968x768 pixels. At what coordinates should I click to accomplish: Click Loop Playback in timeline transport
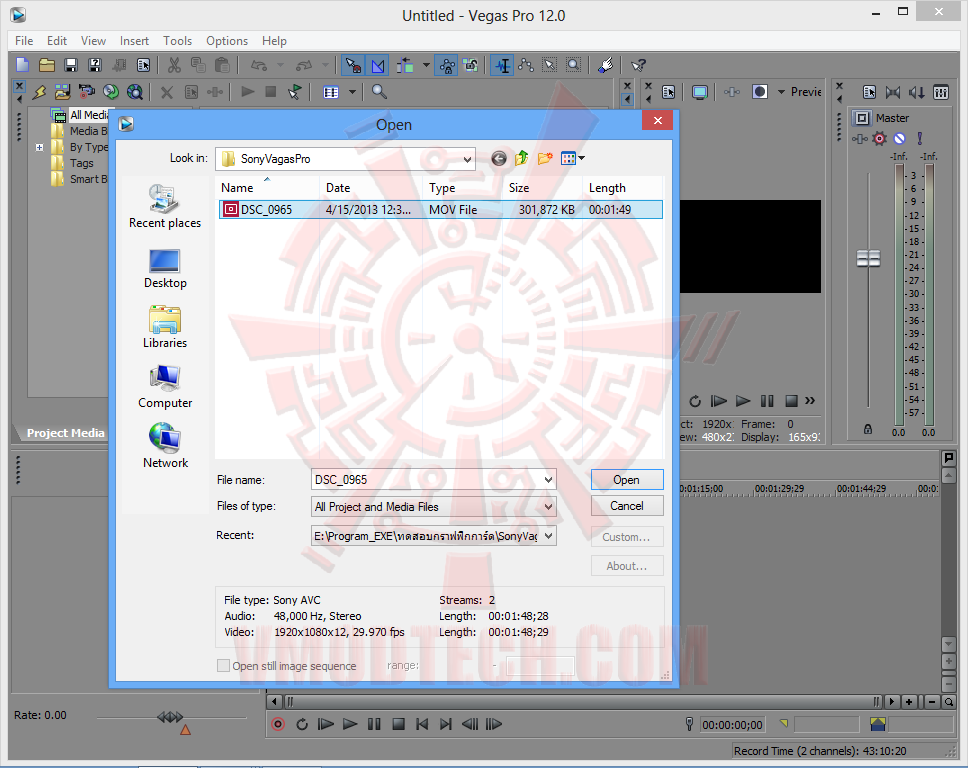click(302, 724)
